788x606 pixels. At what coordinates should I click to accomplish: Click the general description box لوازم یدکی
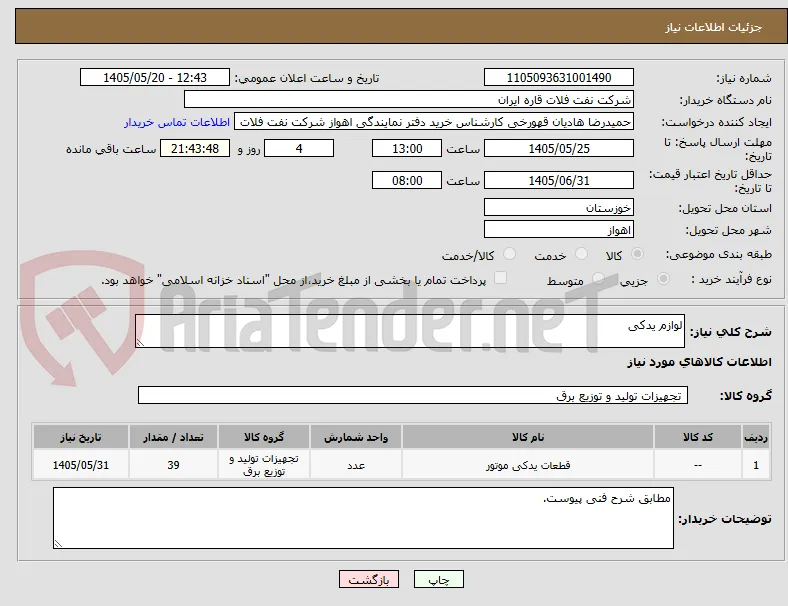coord(410,331)
